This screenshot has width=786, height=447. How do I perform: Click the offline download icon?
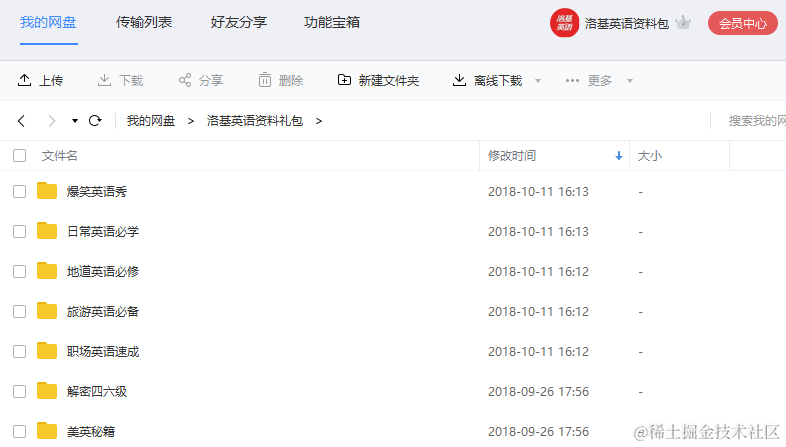[x=459, y=80]
